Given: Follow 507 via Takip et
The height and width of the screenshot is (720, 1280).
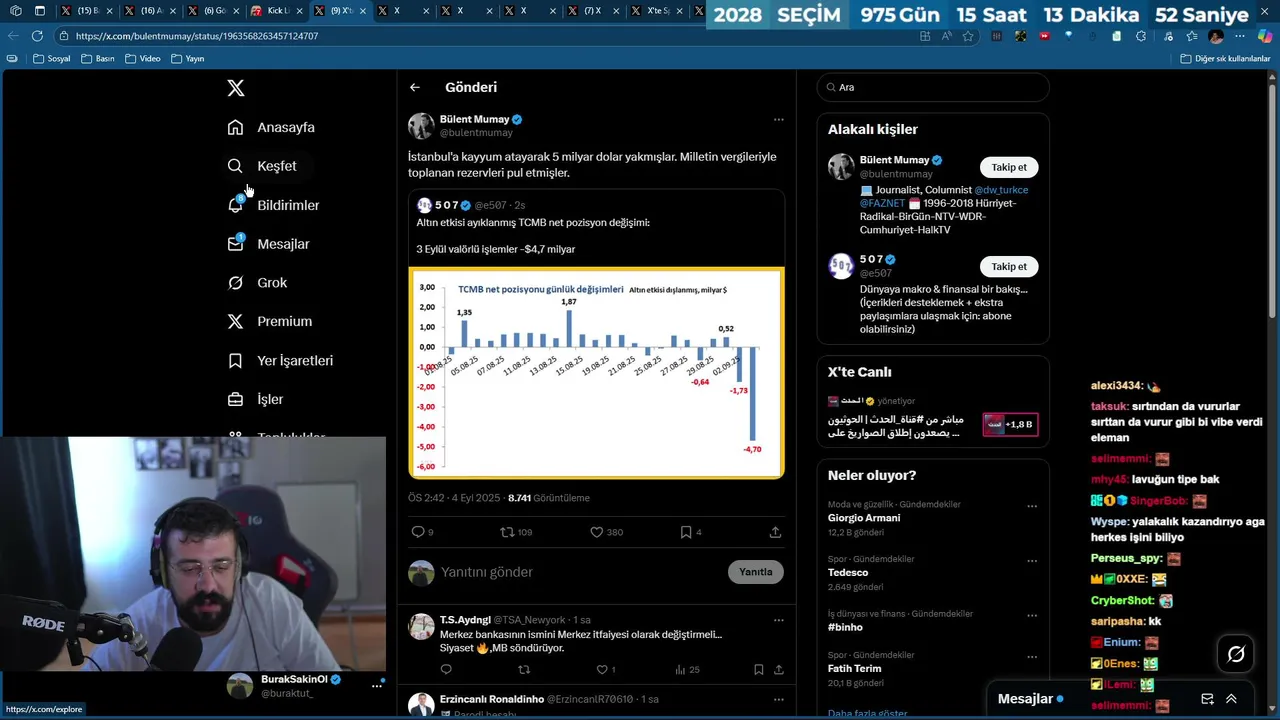Looking at the screenshot, I should (1009, 267).
